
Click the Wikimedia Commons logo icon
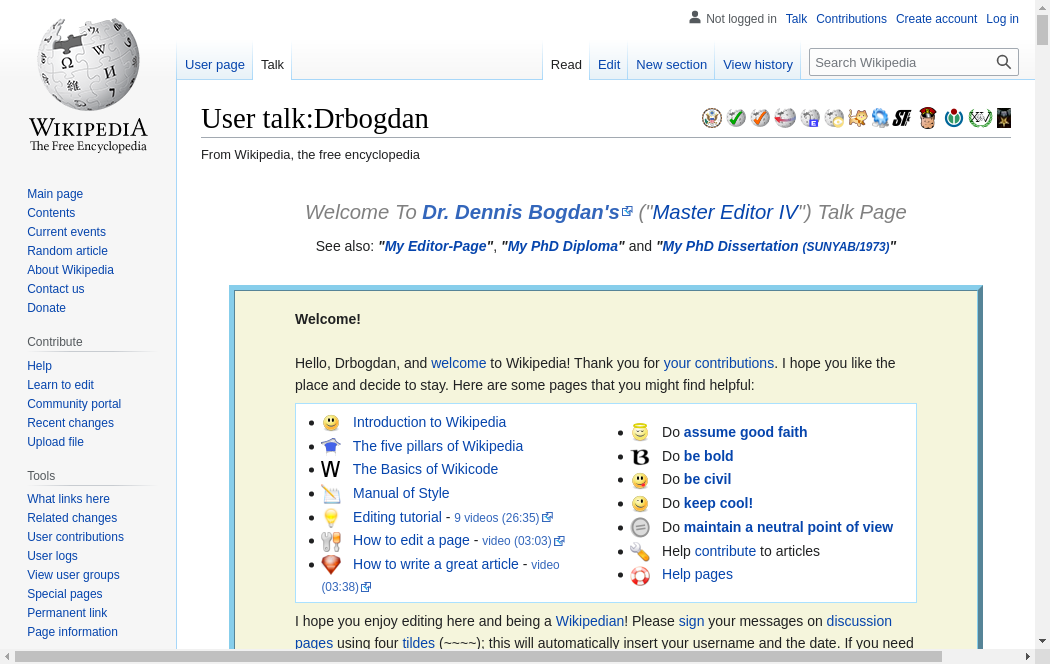click(x=954, y=118)
